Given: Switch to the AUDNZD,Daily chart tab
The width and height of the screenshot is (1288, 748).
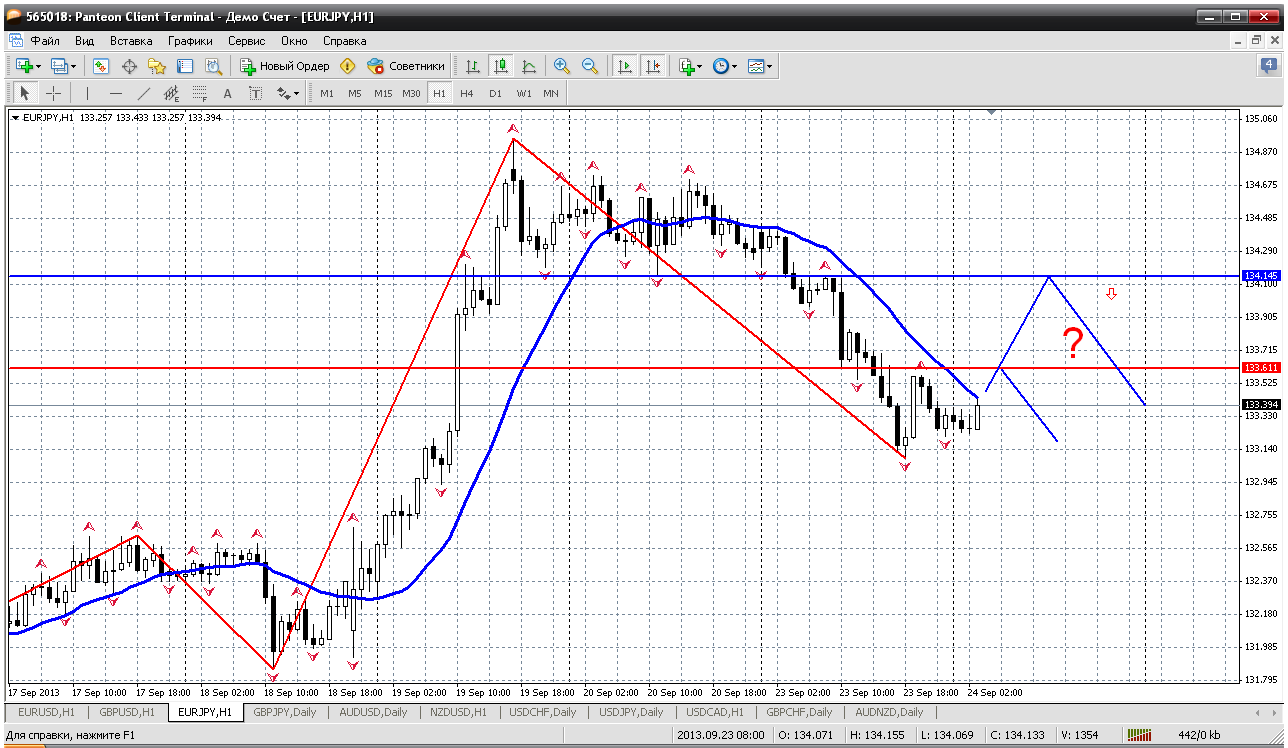Looking at the screenshot, I should (x=887, y=712).
